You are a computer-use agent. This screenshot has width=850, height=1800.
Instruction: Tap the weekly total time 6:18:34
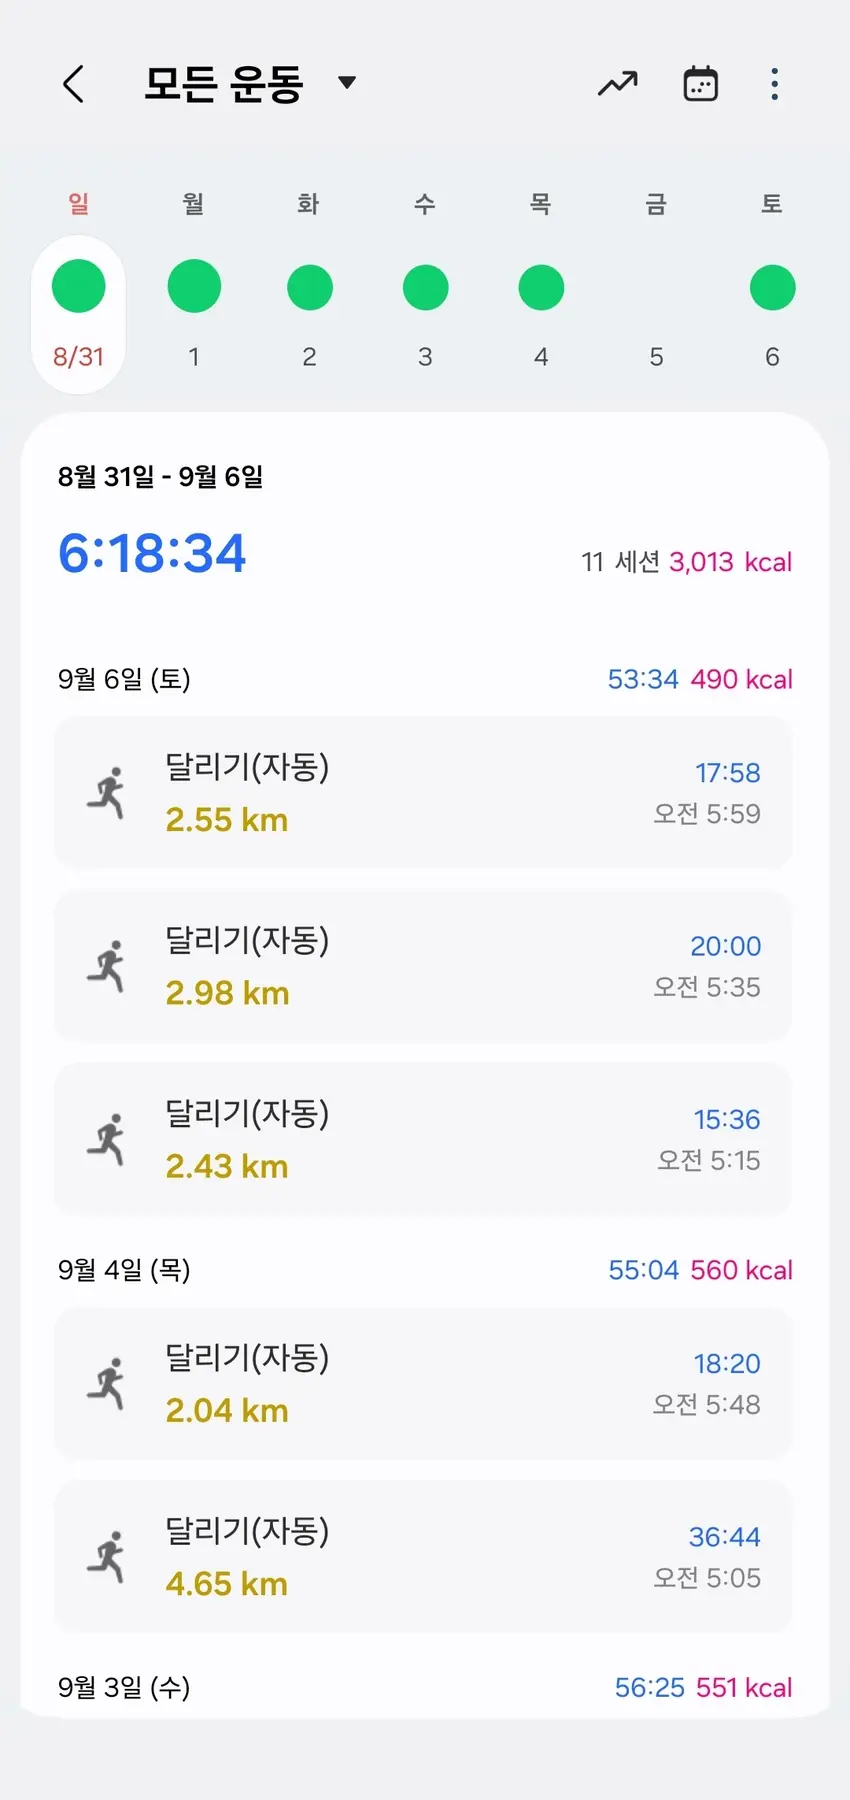click(152, 553)
